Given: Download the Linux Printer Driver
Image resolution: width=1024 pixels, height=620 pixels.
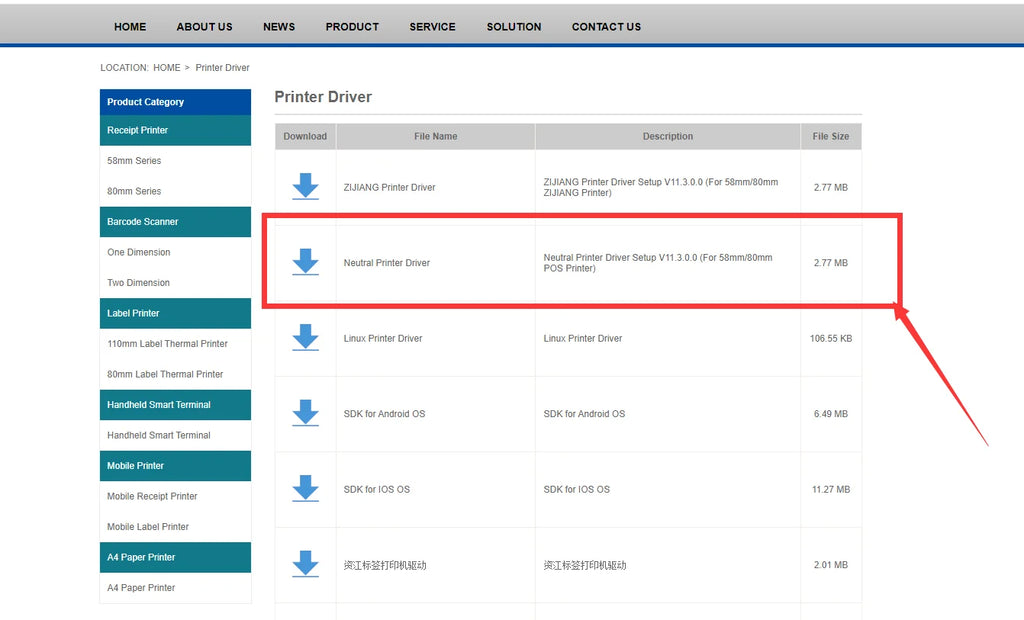Looking at the screenshot, I should pyautogui.click(x=305, y=338).
